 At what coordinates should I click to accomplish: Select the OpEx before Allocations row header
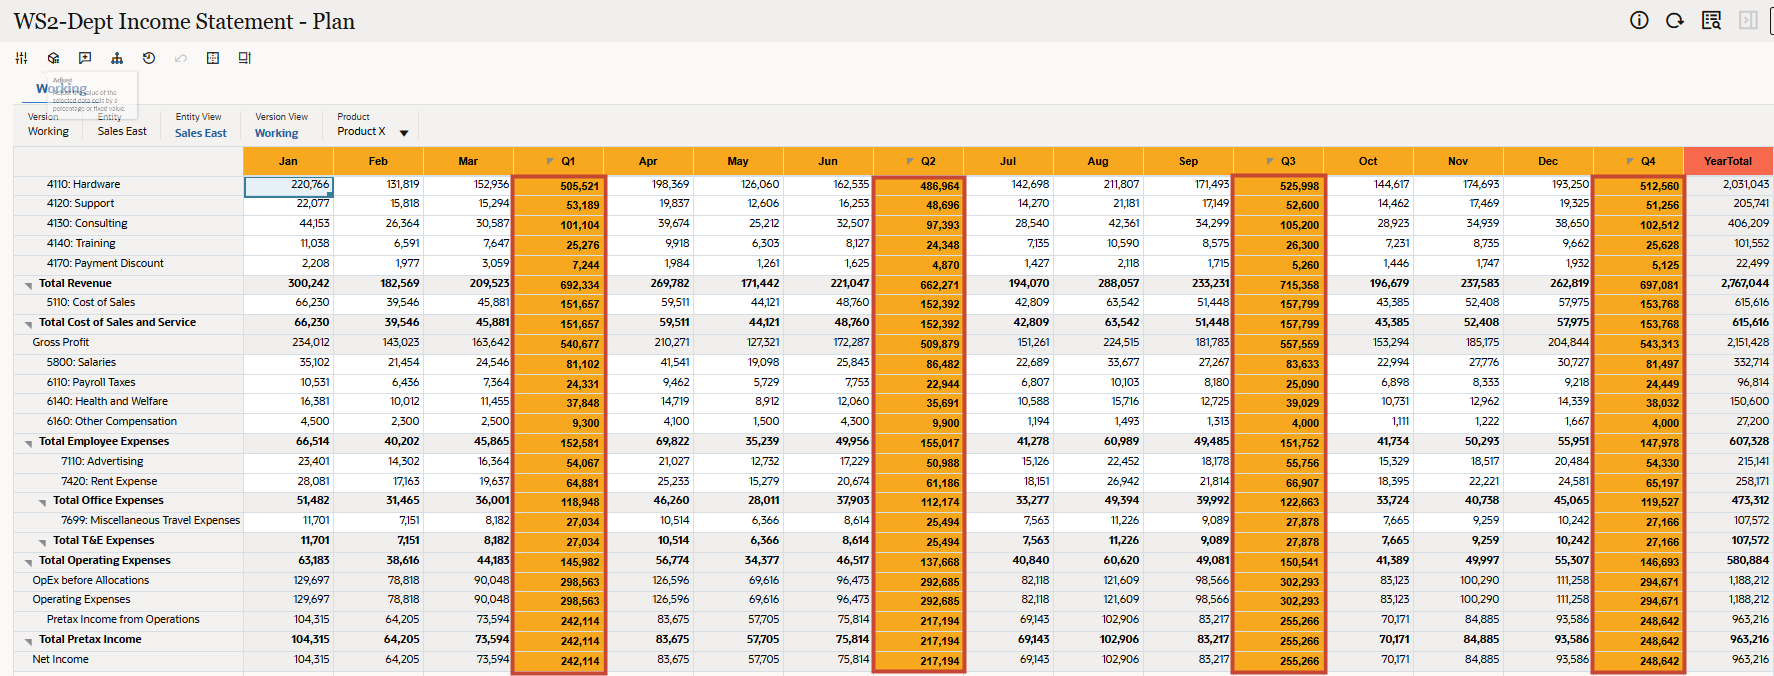128,580
